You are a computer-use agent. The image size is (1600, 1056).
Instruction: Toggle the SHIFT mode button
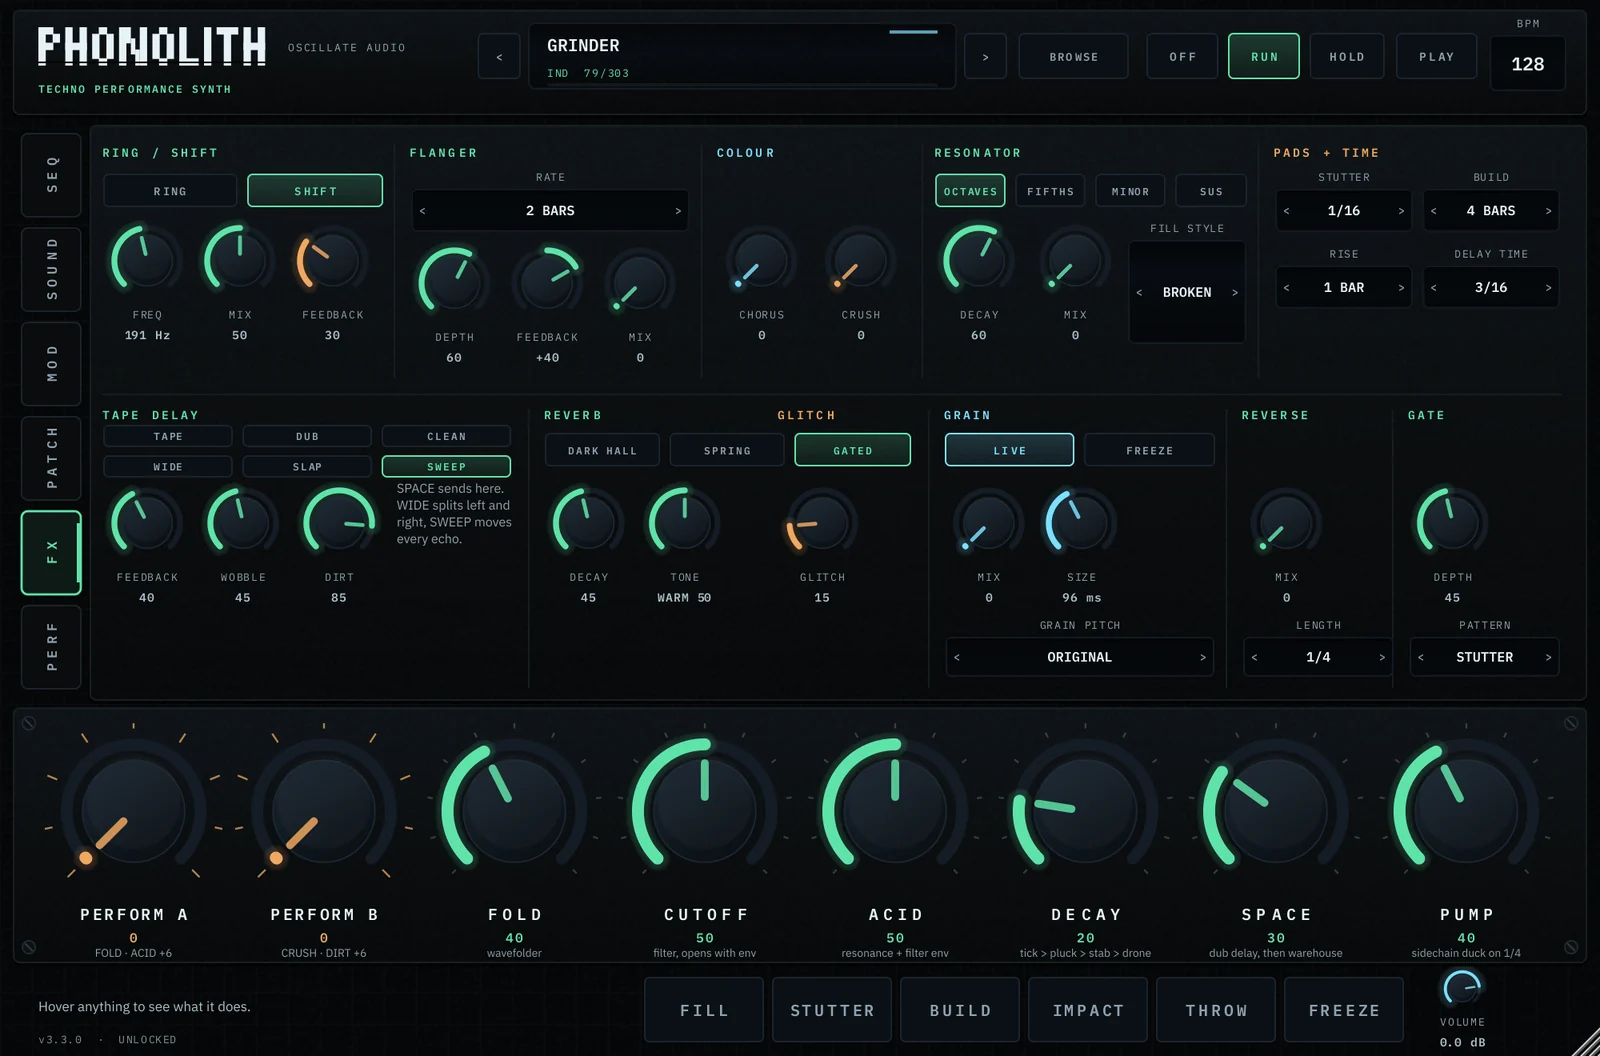click(x=315, y=191)
